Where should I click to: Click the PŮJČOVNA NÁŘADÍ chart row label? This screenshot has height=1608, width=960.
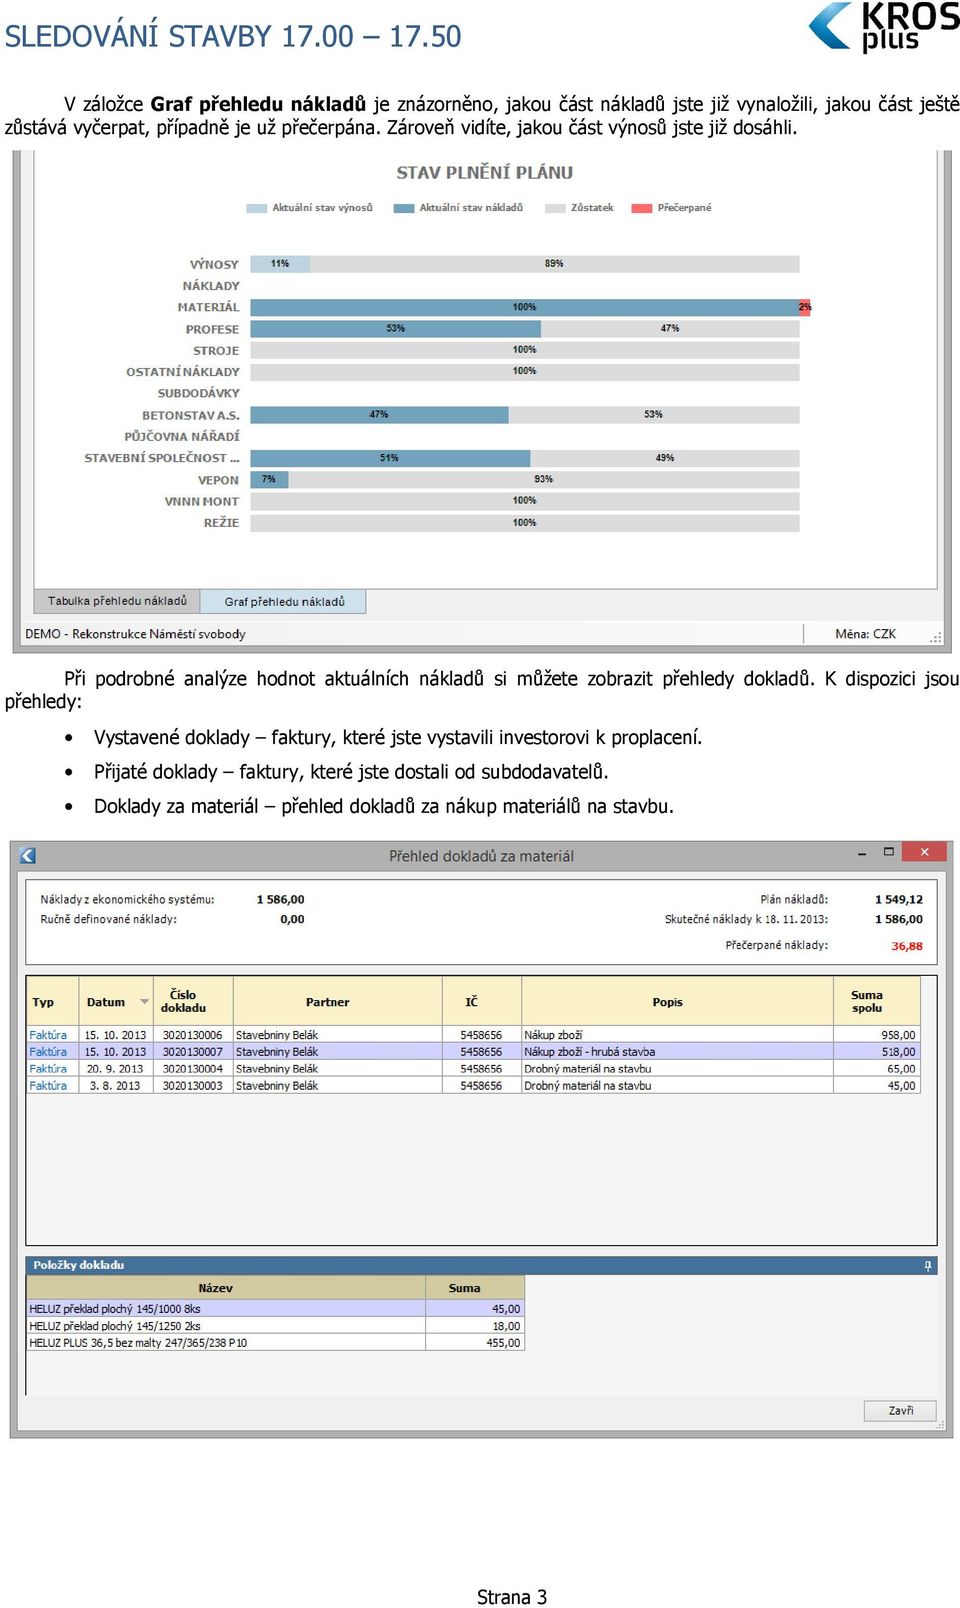(182, 436)
